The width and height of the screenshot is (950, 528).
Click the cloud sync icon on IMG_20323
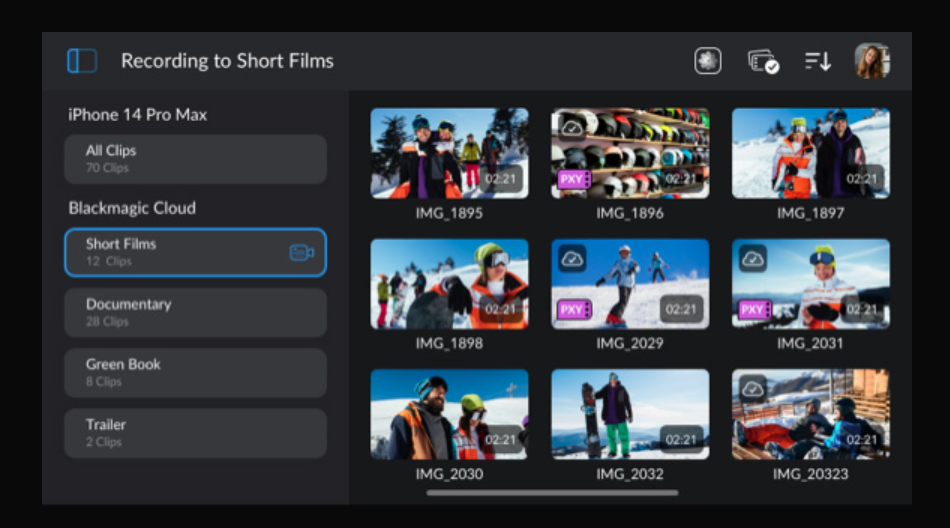pos(753,389)
